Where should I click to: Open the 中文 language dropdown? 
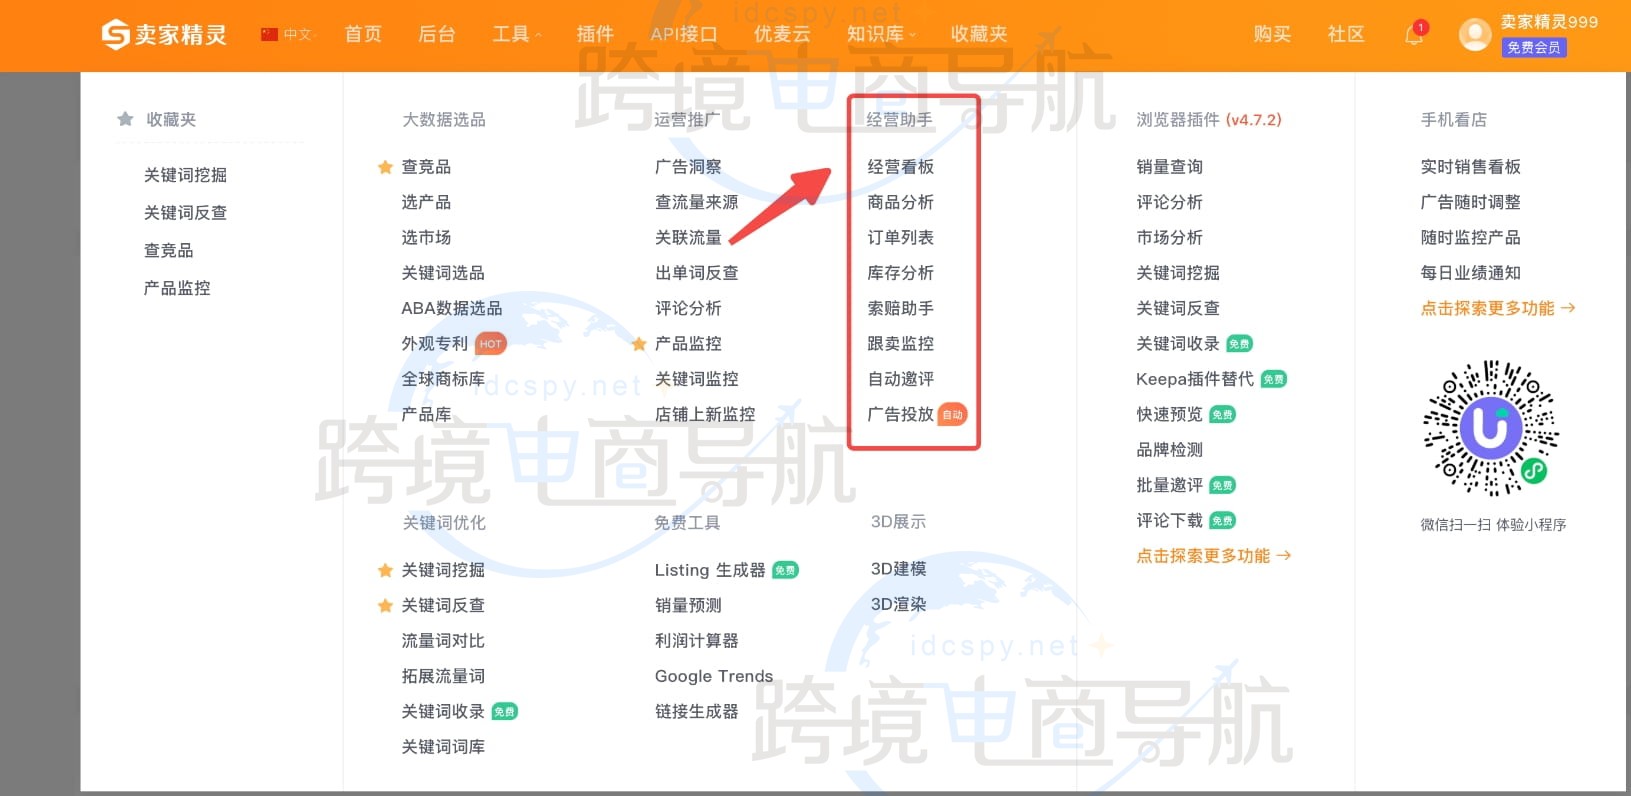pyautogui.click(x=299, y=34)
